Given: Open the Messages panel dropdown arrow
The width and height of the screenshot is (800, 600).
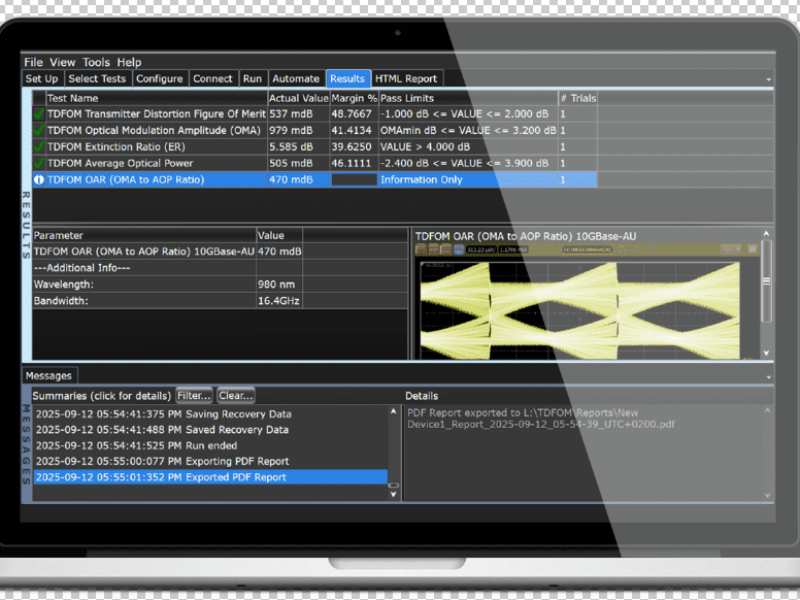Looking at the screenshot, I should point(768,377).
